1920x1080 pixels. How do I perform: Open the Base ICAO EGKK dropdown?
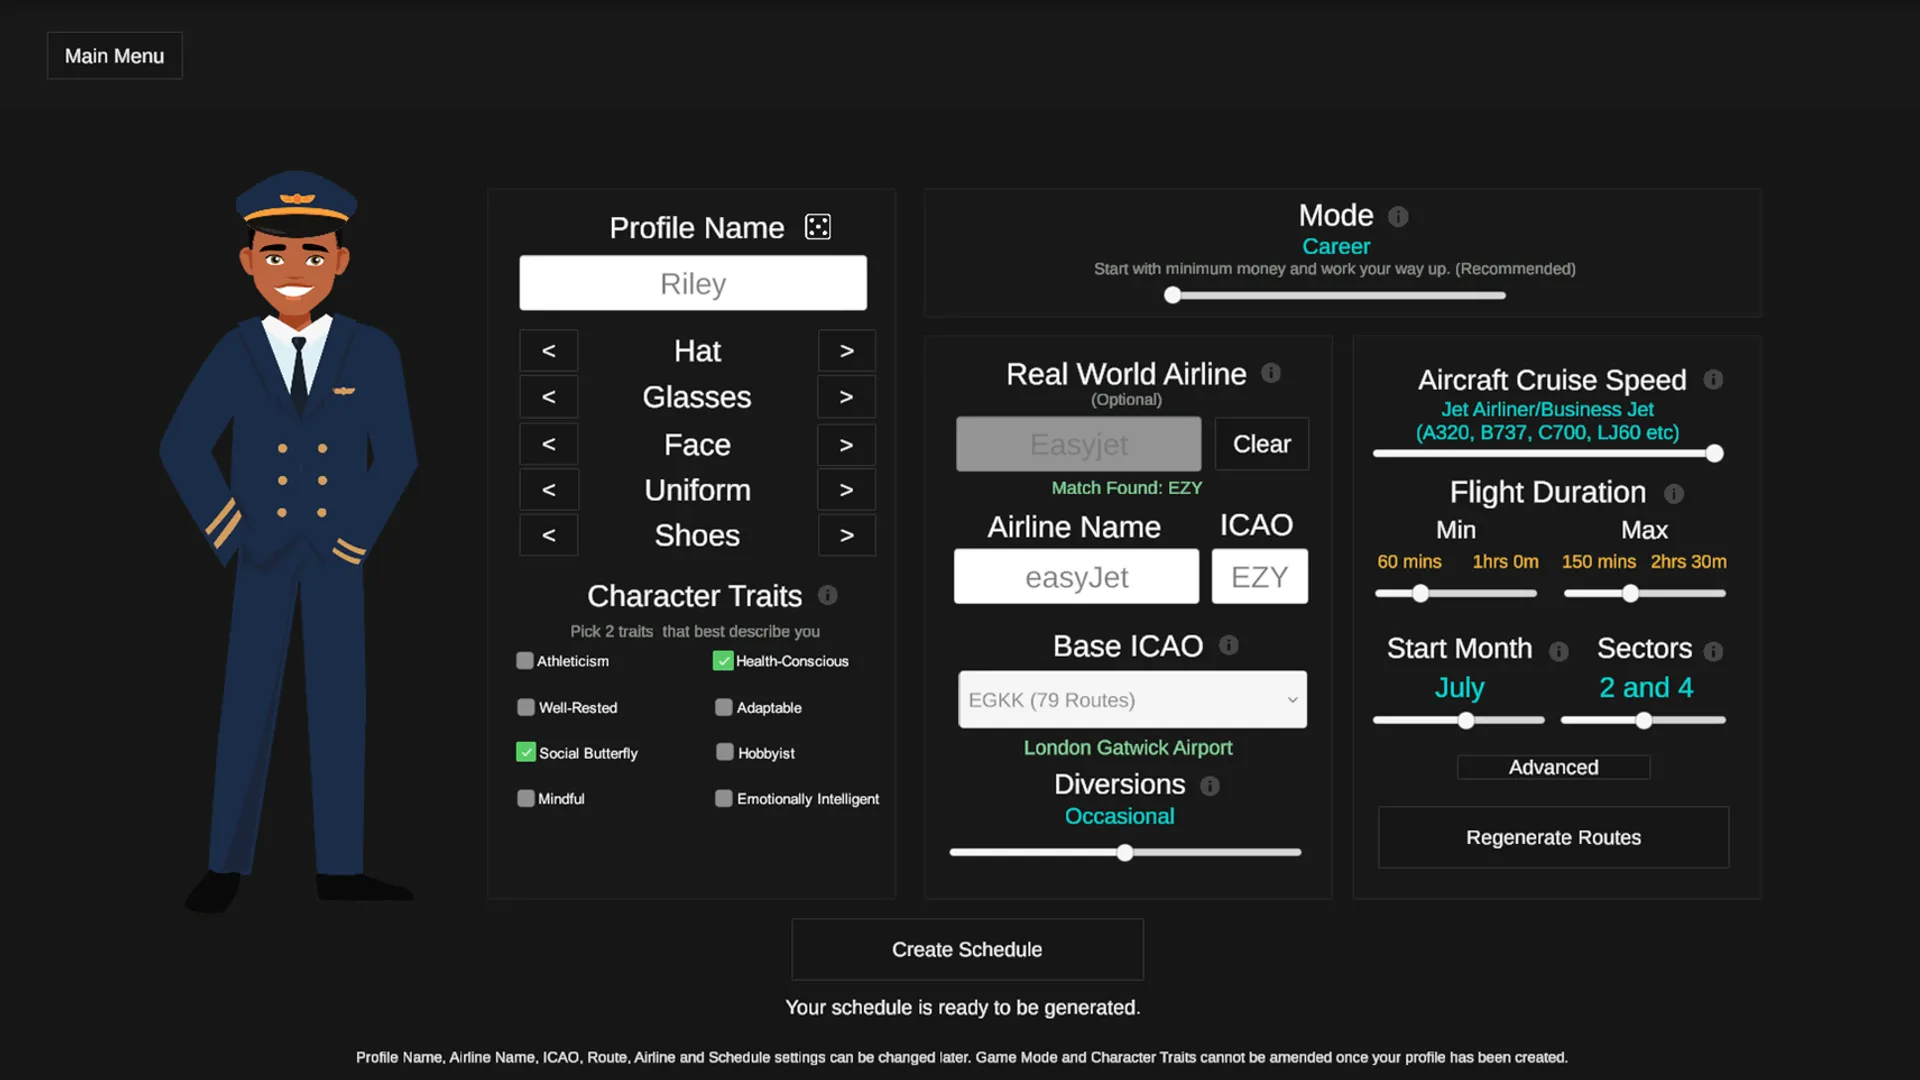[1132, 700]
